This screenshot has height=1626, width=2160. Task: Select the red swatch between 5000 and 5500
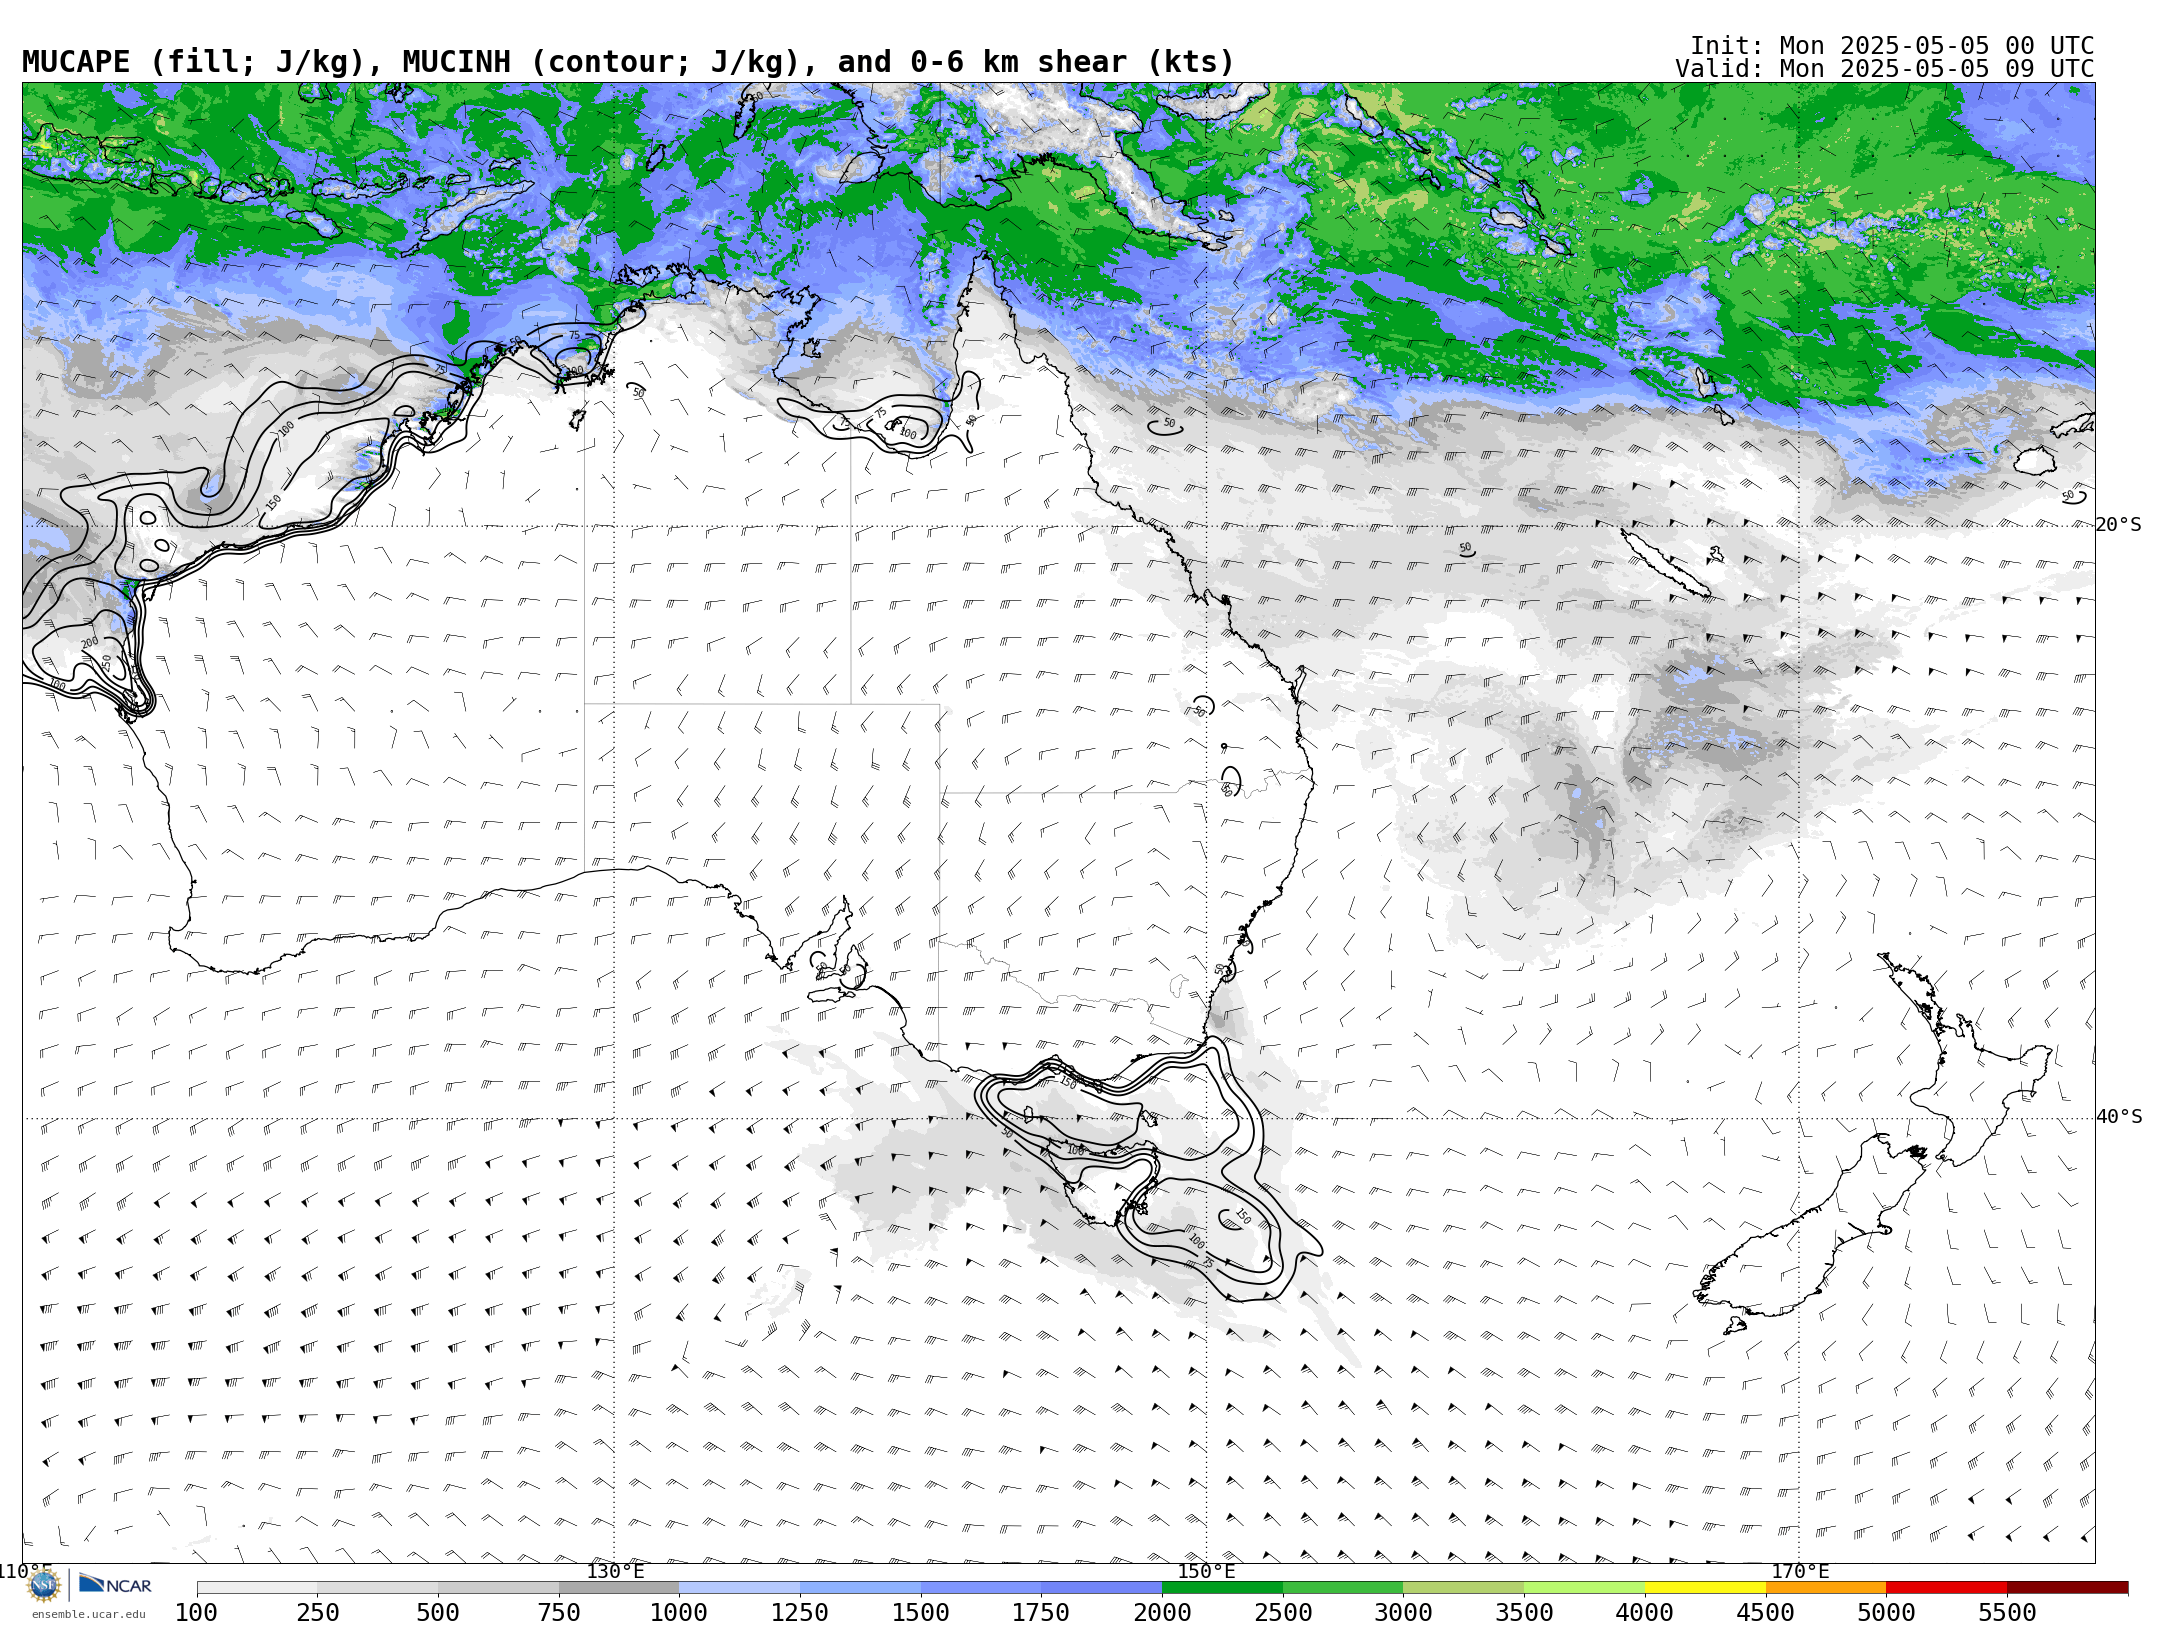1946,1588
